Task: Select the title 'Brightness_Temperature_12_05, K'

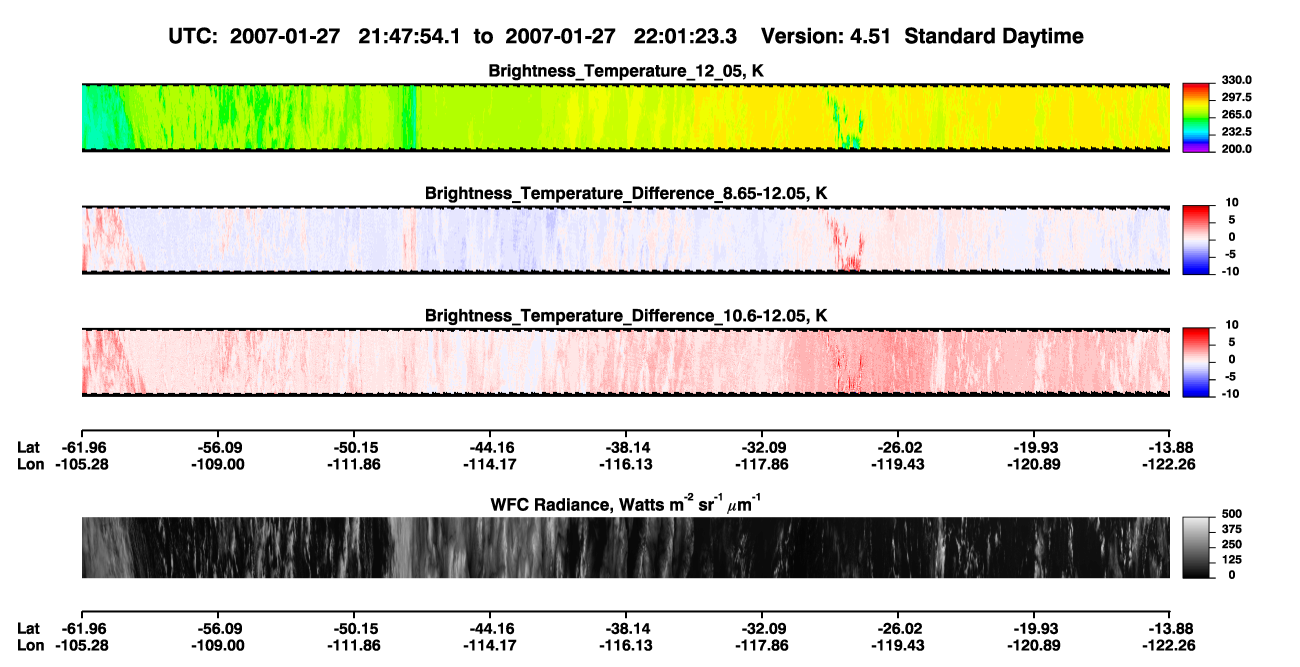Action: [626, 71]
